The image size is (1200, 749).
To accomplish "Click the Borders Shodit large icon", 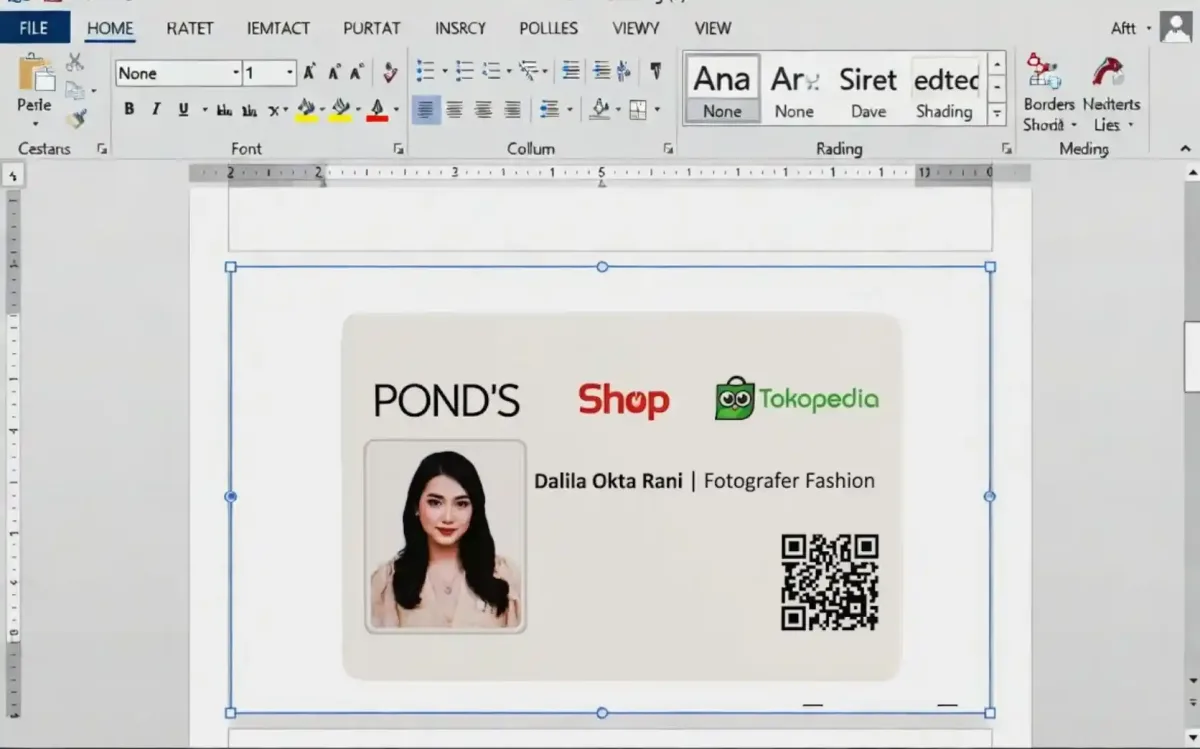I will pyautogui.click(x=1042, y=73).
